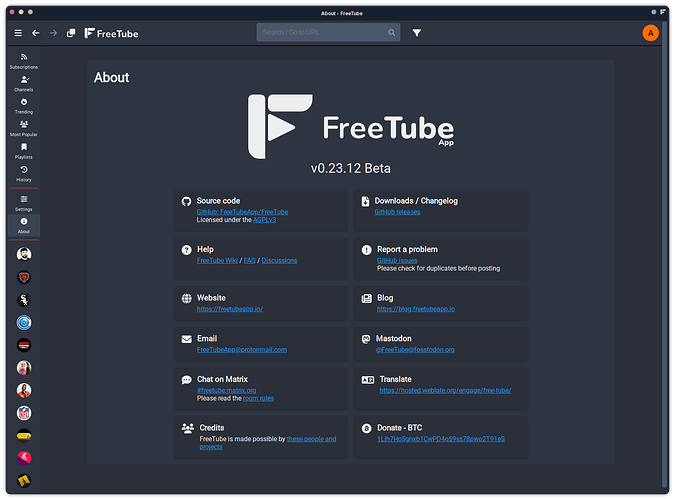This screenshot has height=499, width=675.
Task: Open Trending from the sidebar
Action: pyautogui.click(x=24, y=105)
